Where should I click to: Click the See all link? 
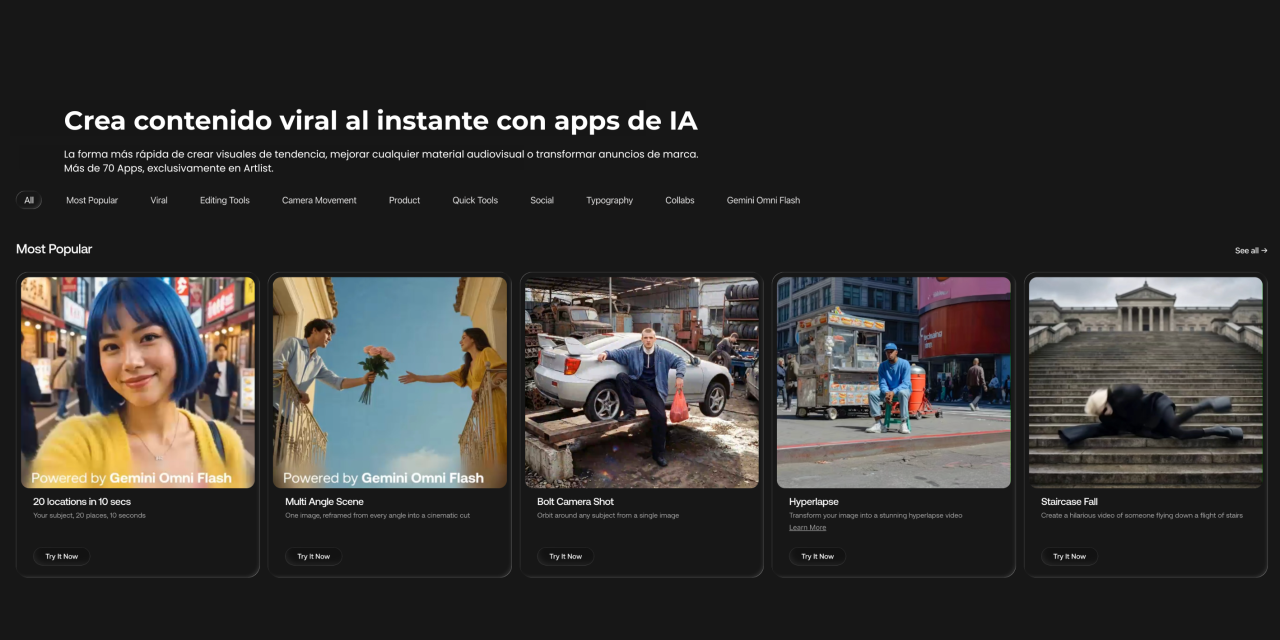[1251, 251]
